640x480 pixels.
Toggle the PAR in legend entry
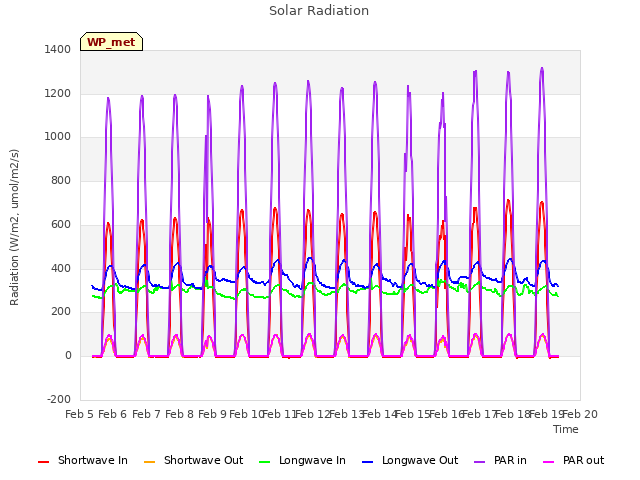point(500,460)
